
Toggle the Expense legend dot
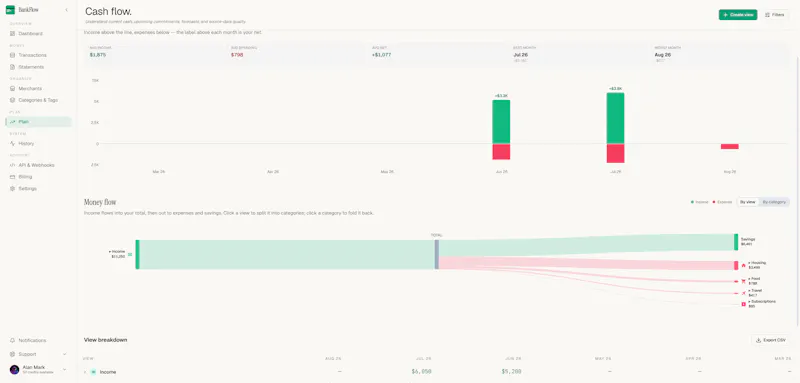[x=714, y=202]
